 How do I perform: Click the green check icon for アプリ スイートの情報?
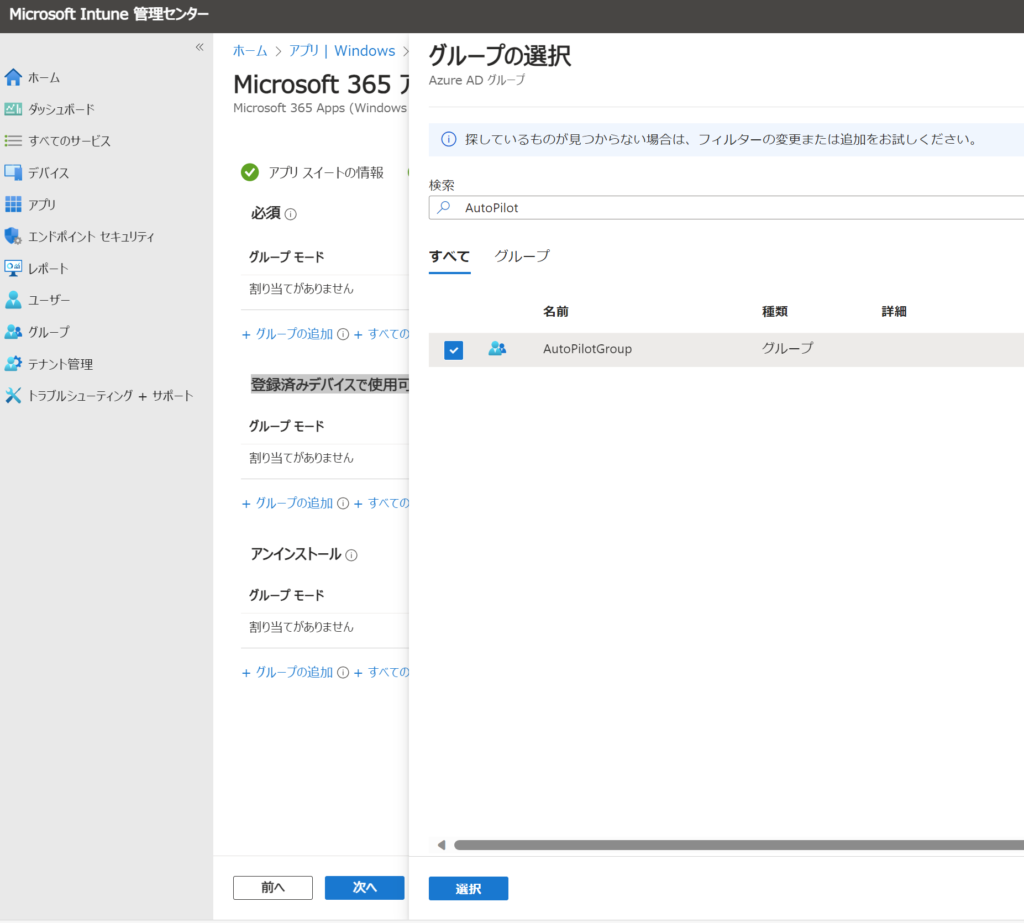pyautogui.click(x=249, y=172)
